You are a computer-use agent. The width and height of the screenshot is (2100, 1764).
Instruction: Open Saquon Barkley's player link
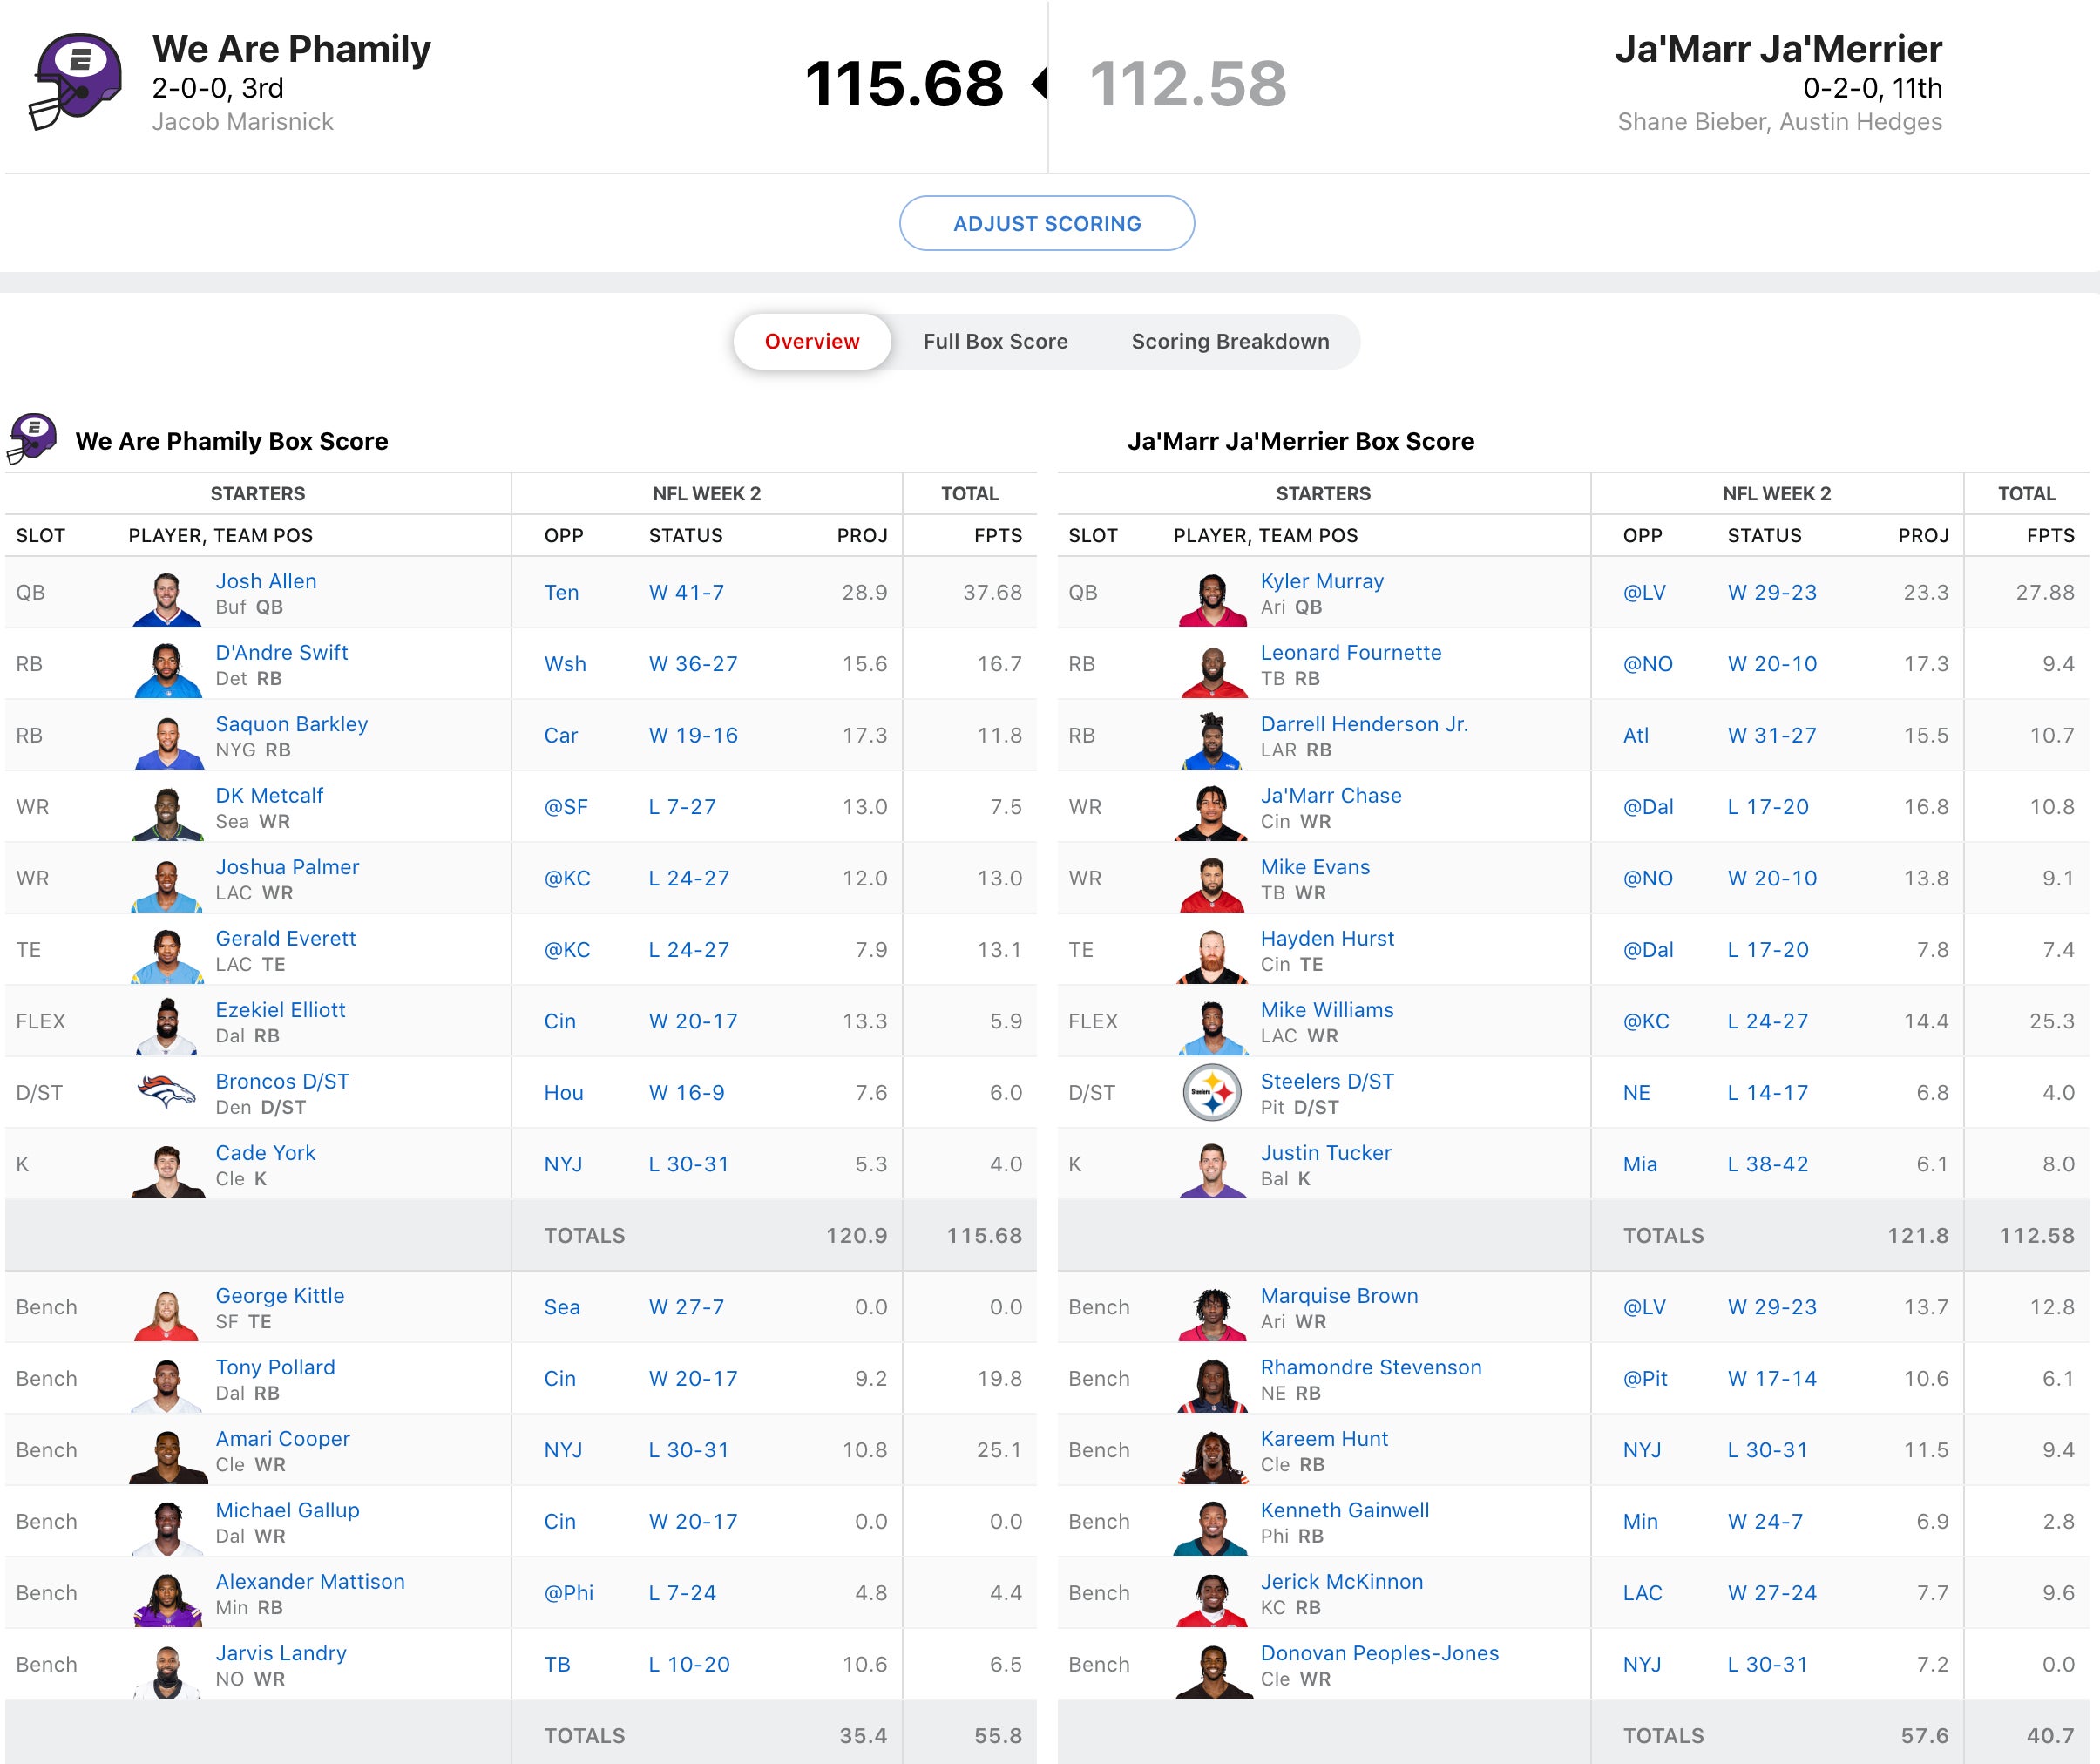coord(291,723)
